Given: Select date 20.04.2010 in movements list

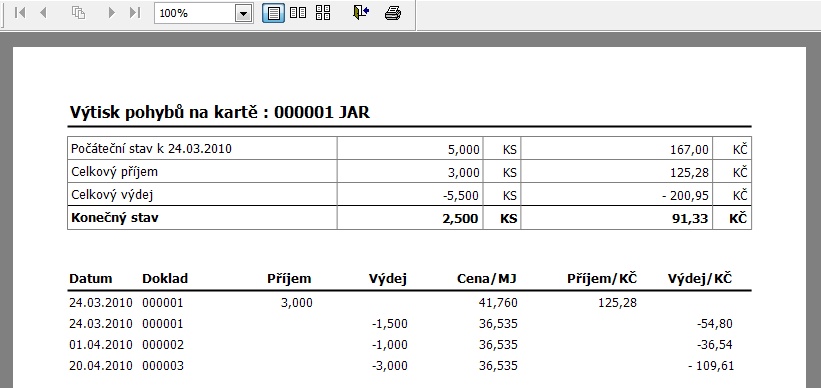Looking at the screenshot, I should (101, 366).
